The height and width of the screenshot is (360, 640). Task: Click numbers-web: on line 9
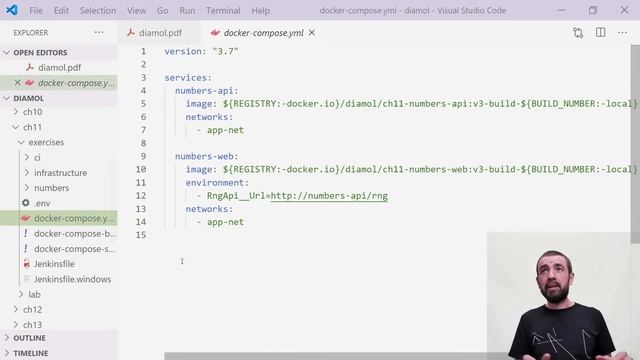tap(207, 156)
